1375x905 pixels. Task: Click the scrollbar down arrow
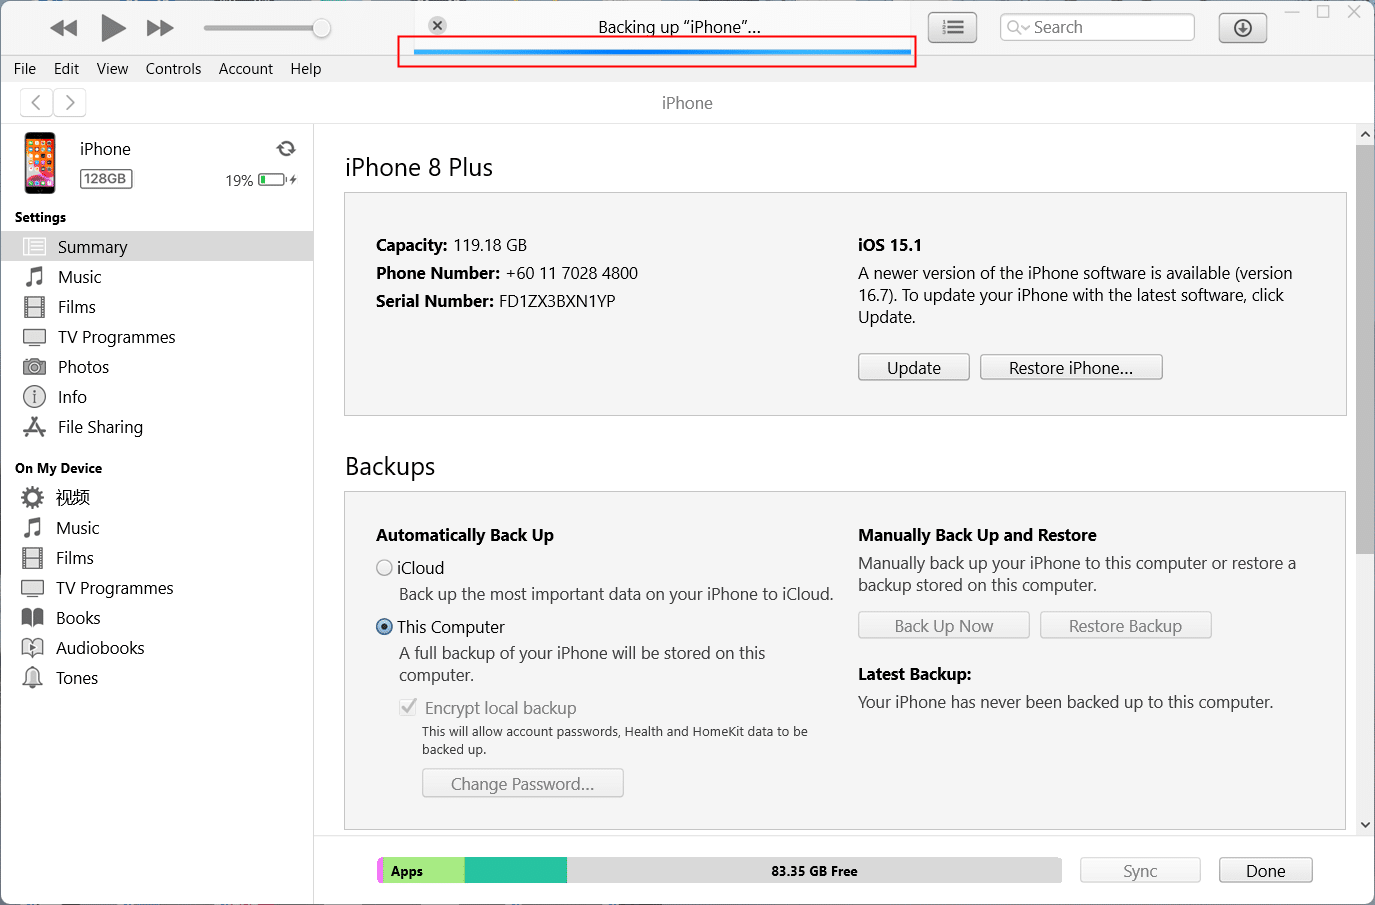[x=1365, y=825]
